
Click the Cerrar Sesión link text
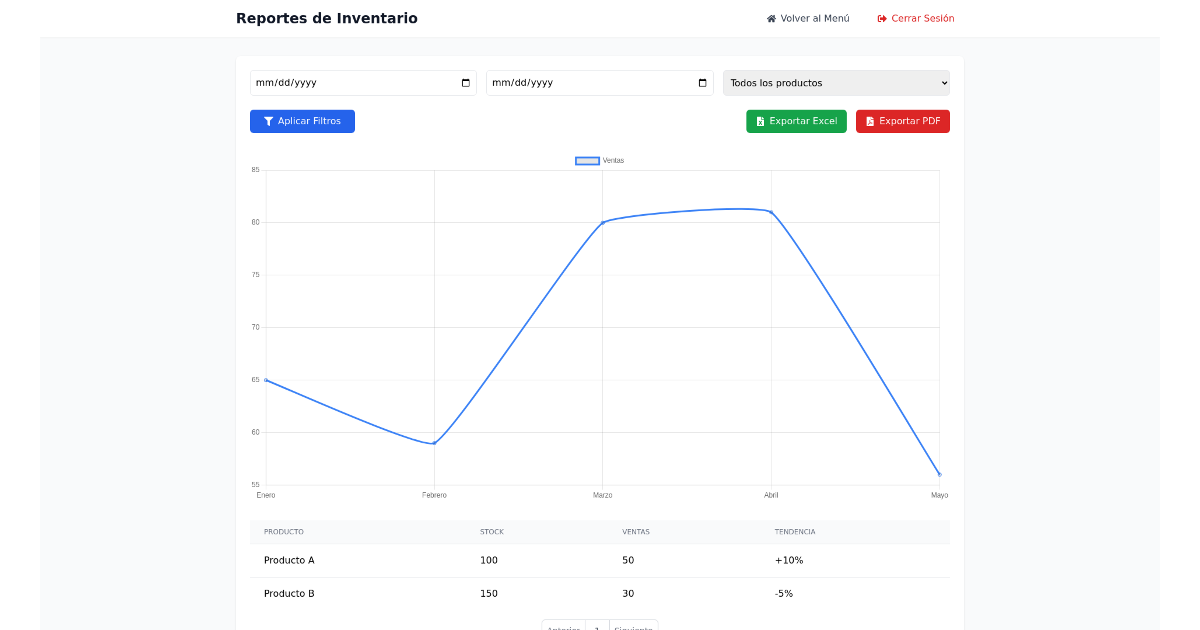pyautogui.click(x=922, y=19)
